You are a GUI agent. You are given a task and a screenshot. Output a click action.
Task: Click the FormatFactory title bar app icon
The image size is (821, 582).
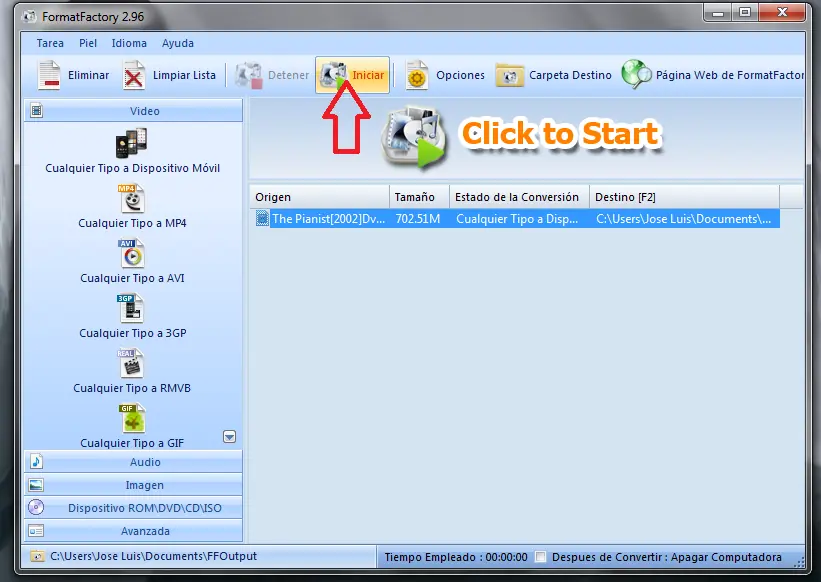tap(30, 17)
